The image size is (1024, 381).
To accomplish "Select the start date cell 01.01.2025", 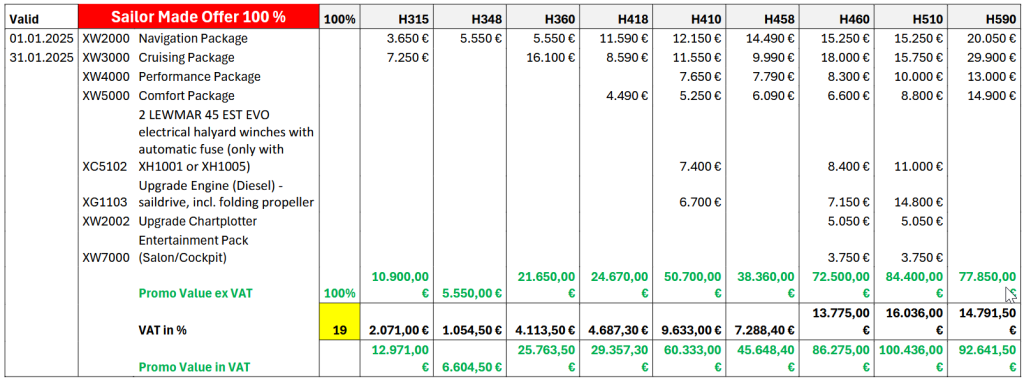I will pyautogui.click(x=42, y=39).
